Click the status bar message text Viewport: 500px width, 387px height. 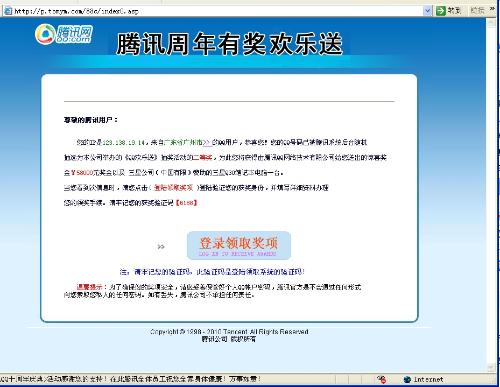click(130, 379)
